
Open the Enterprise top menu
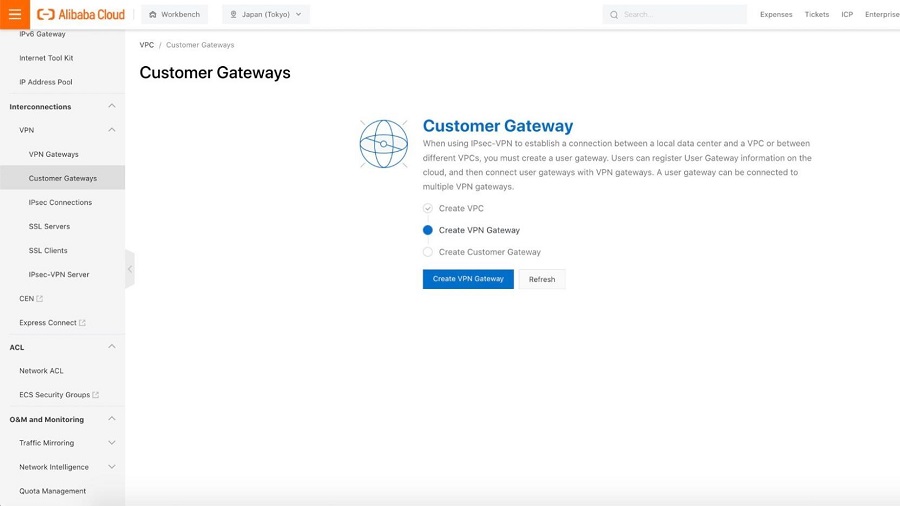click(x=882, y=14)
